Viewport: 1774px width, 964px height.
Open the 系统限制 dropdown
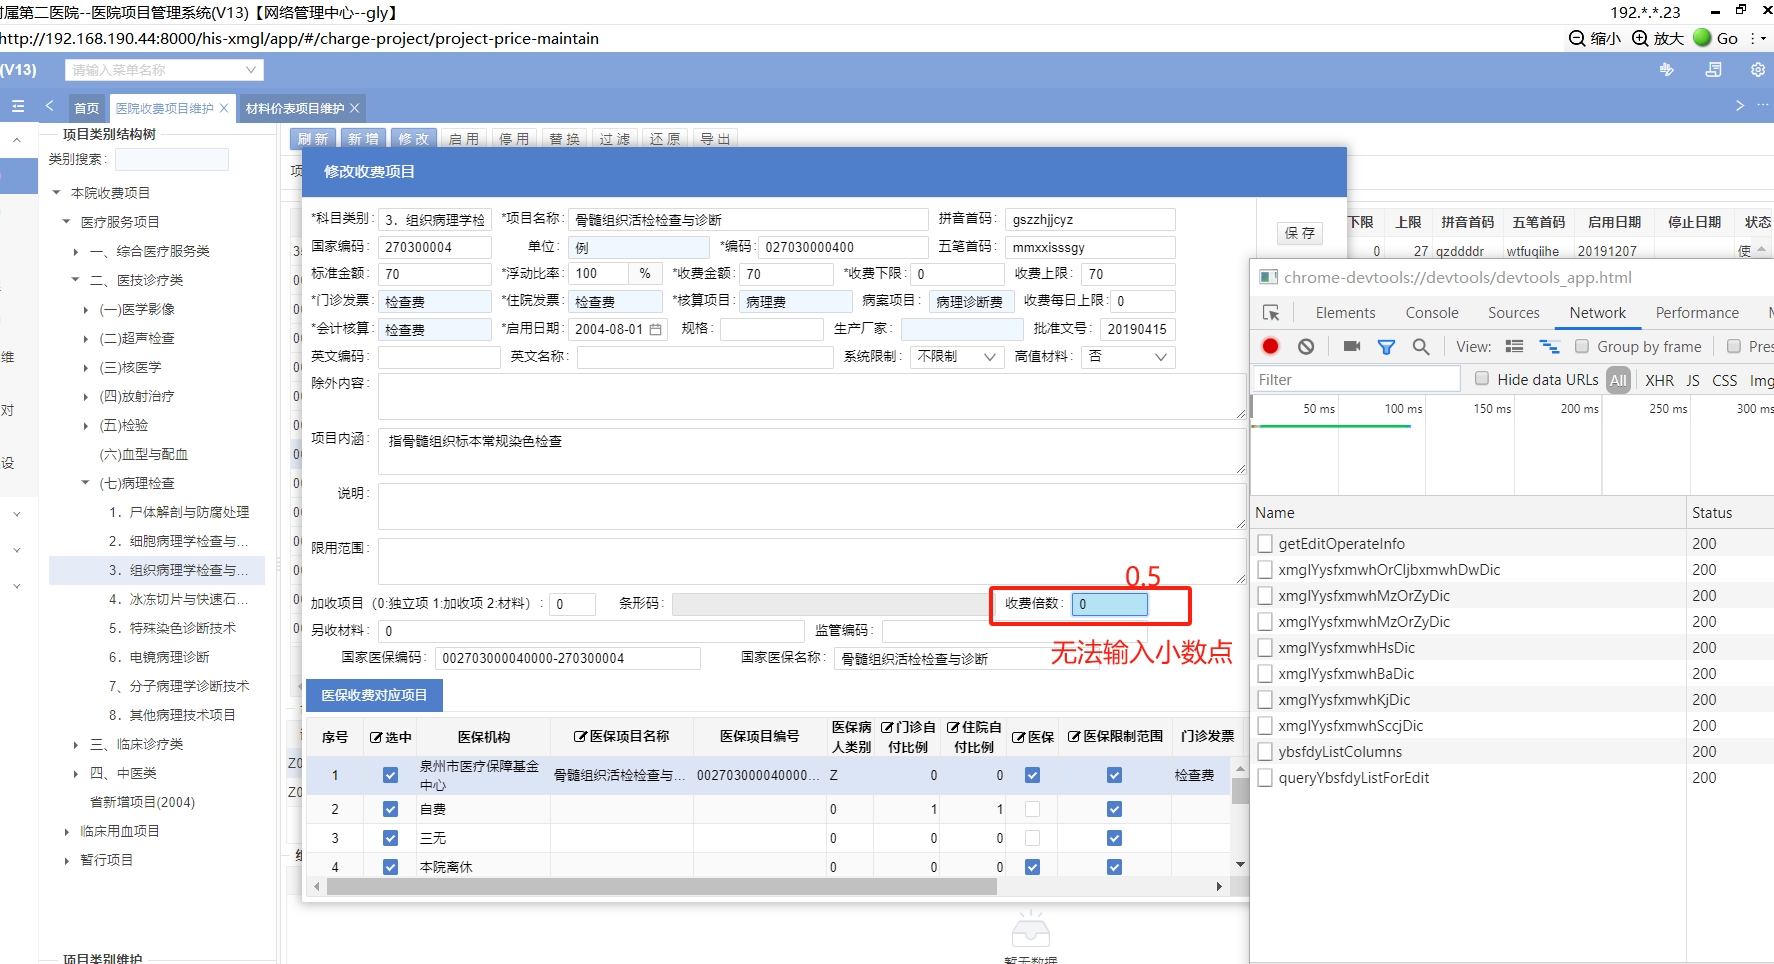[x=956, y=357]
